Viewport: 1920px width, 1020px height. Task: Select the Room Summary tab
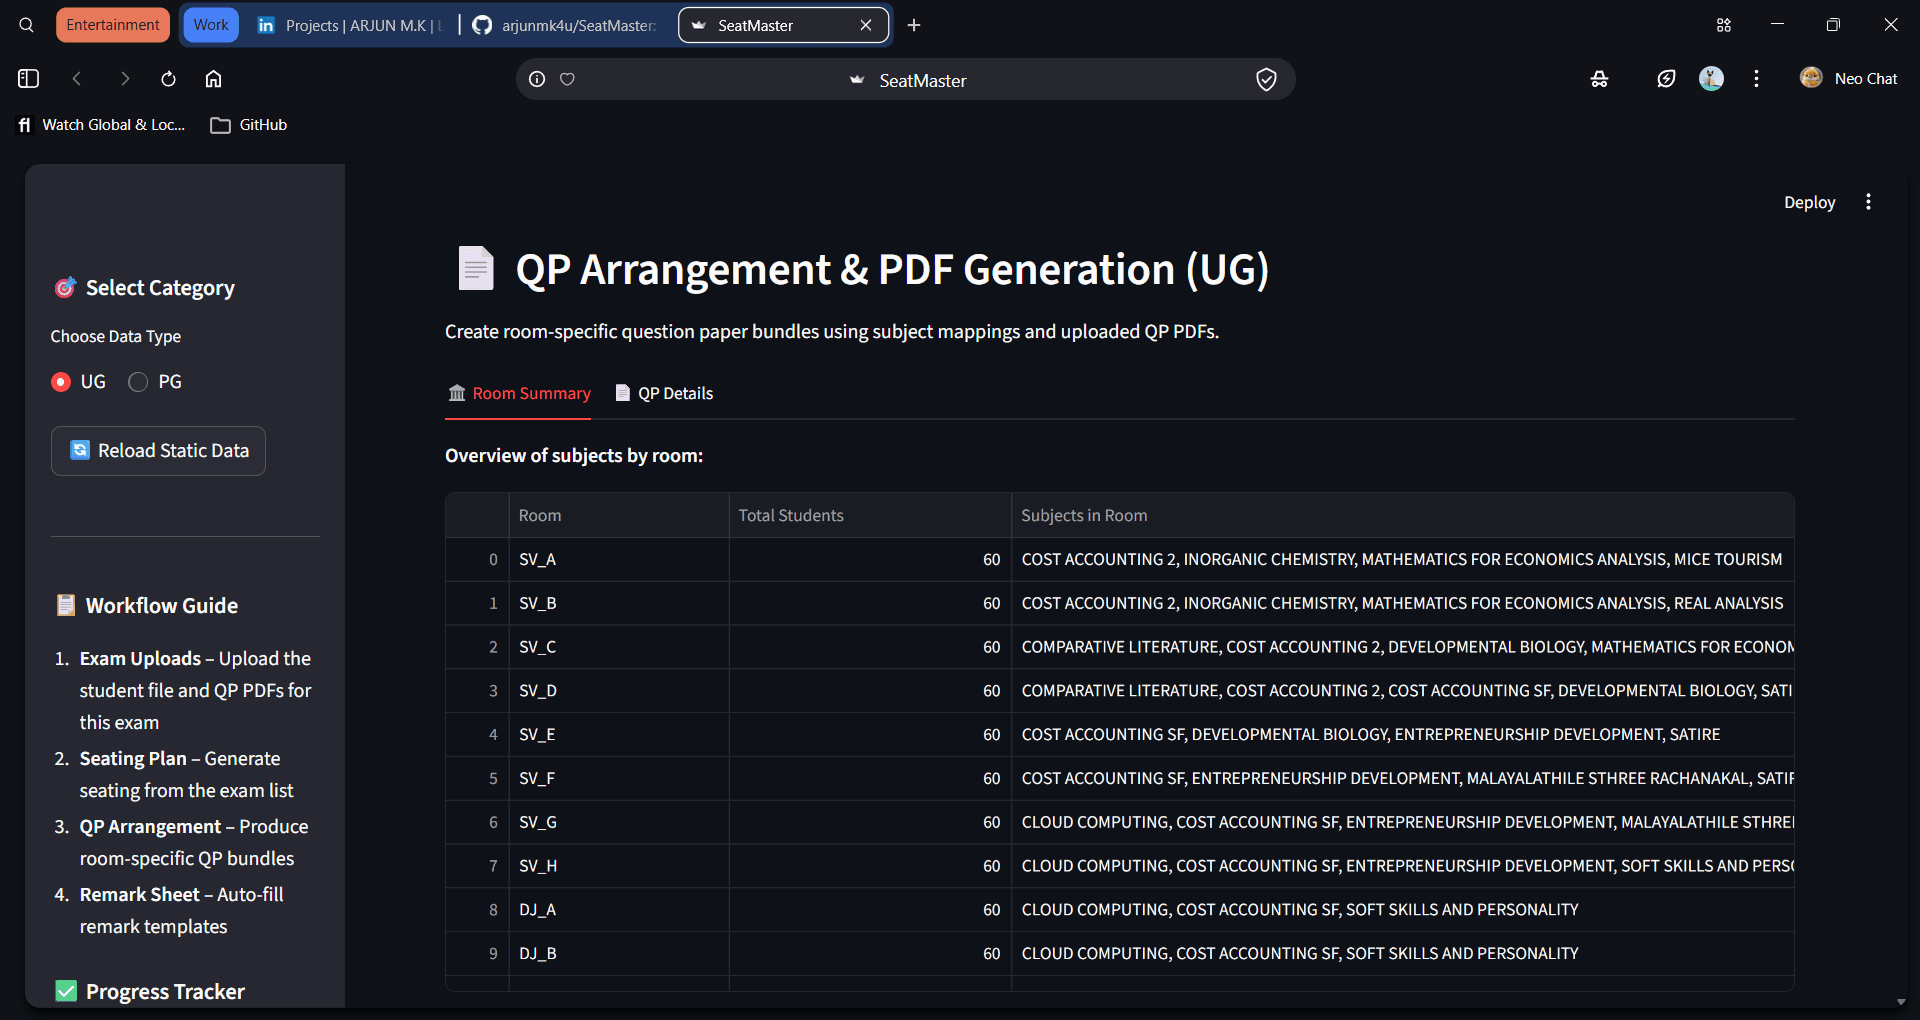519,394
